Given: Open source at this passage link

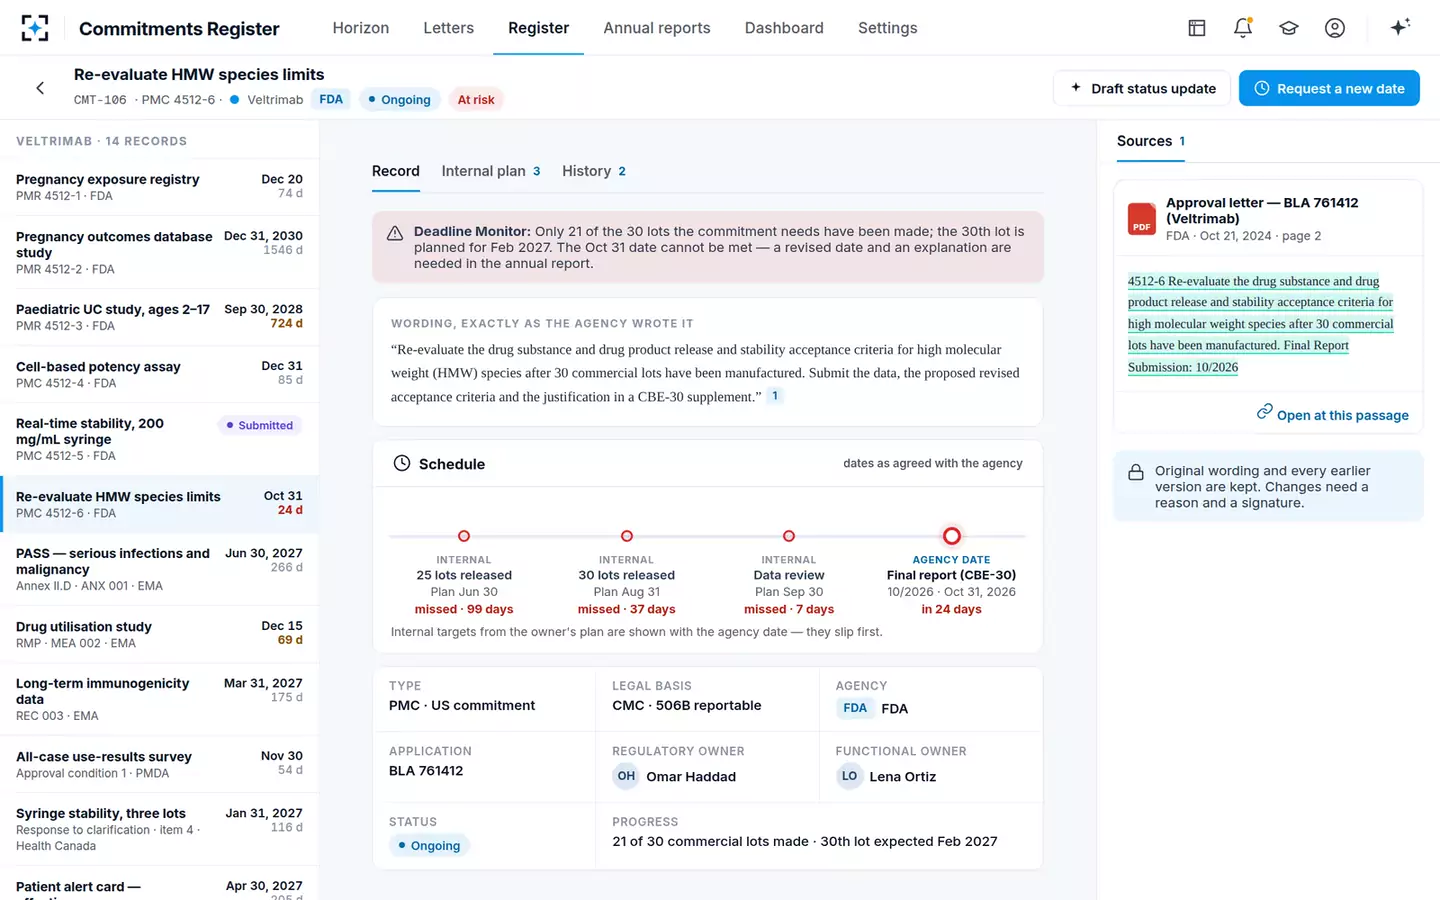Looking at the screenshot, I should [1332, 414].
